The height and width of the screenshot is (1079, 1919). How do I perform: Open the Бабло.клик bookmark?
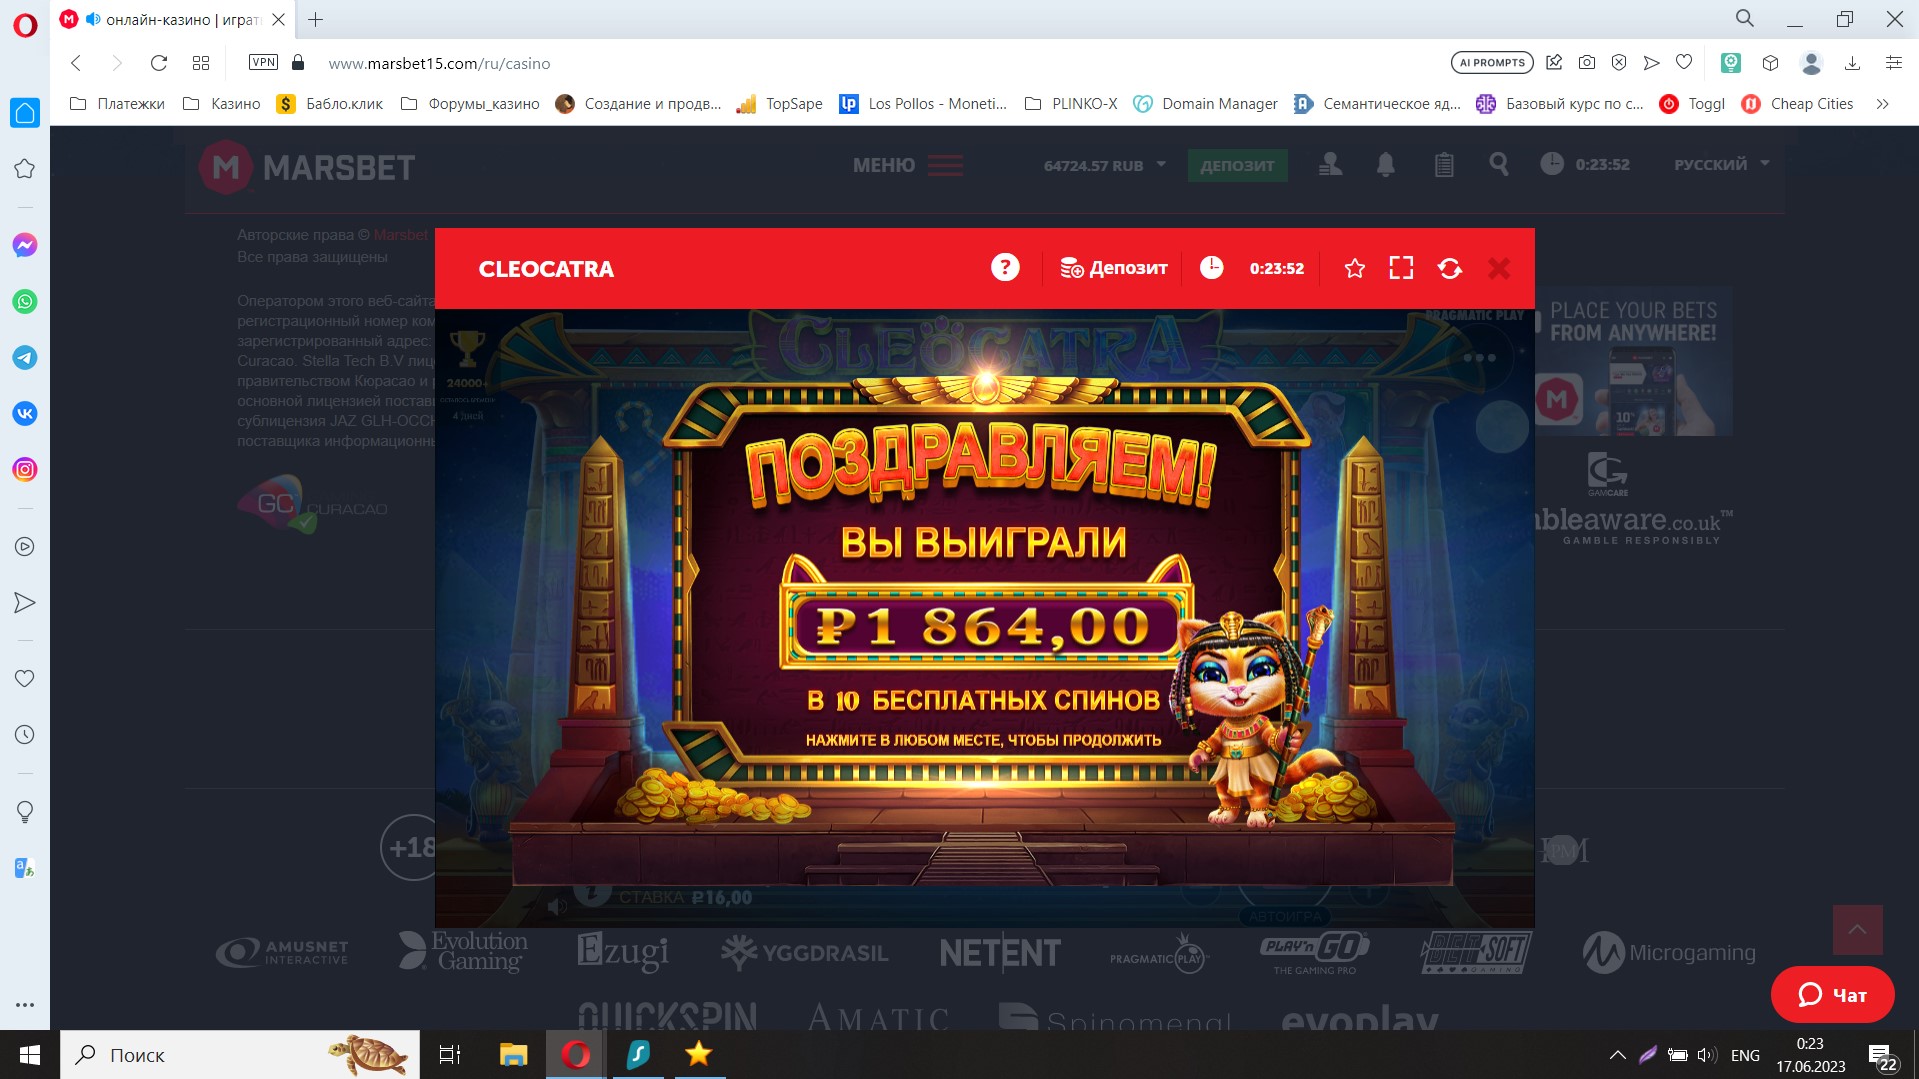(330, 104)
